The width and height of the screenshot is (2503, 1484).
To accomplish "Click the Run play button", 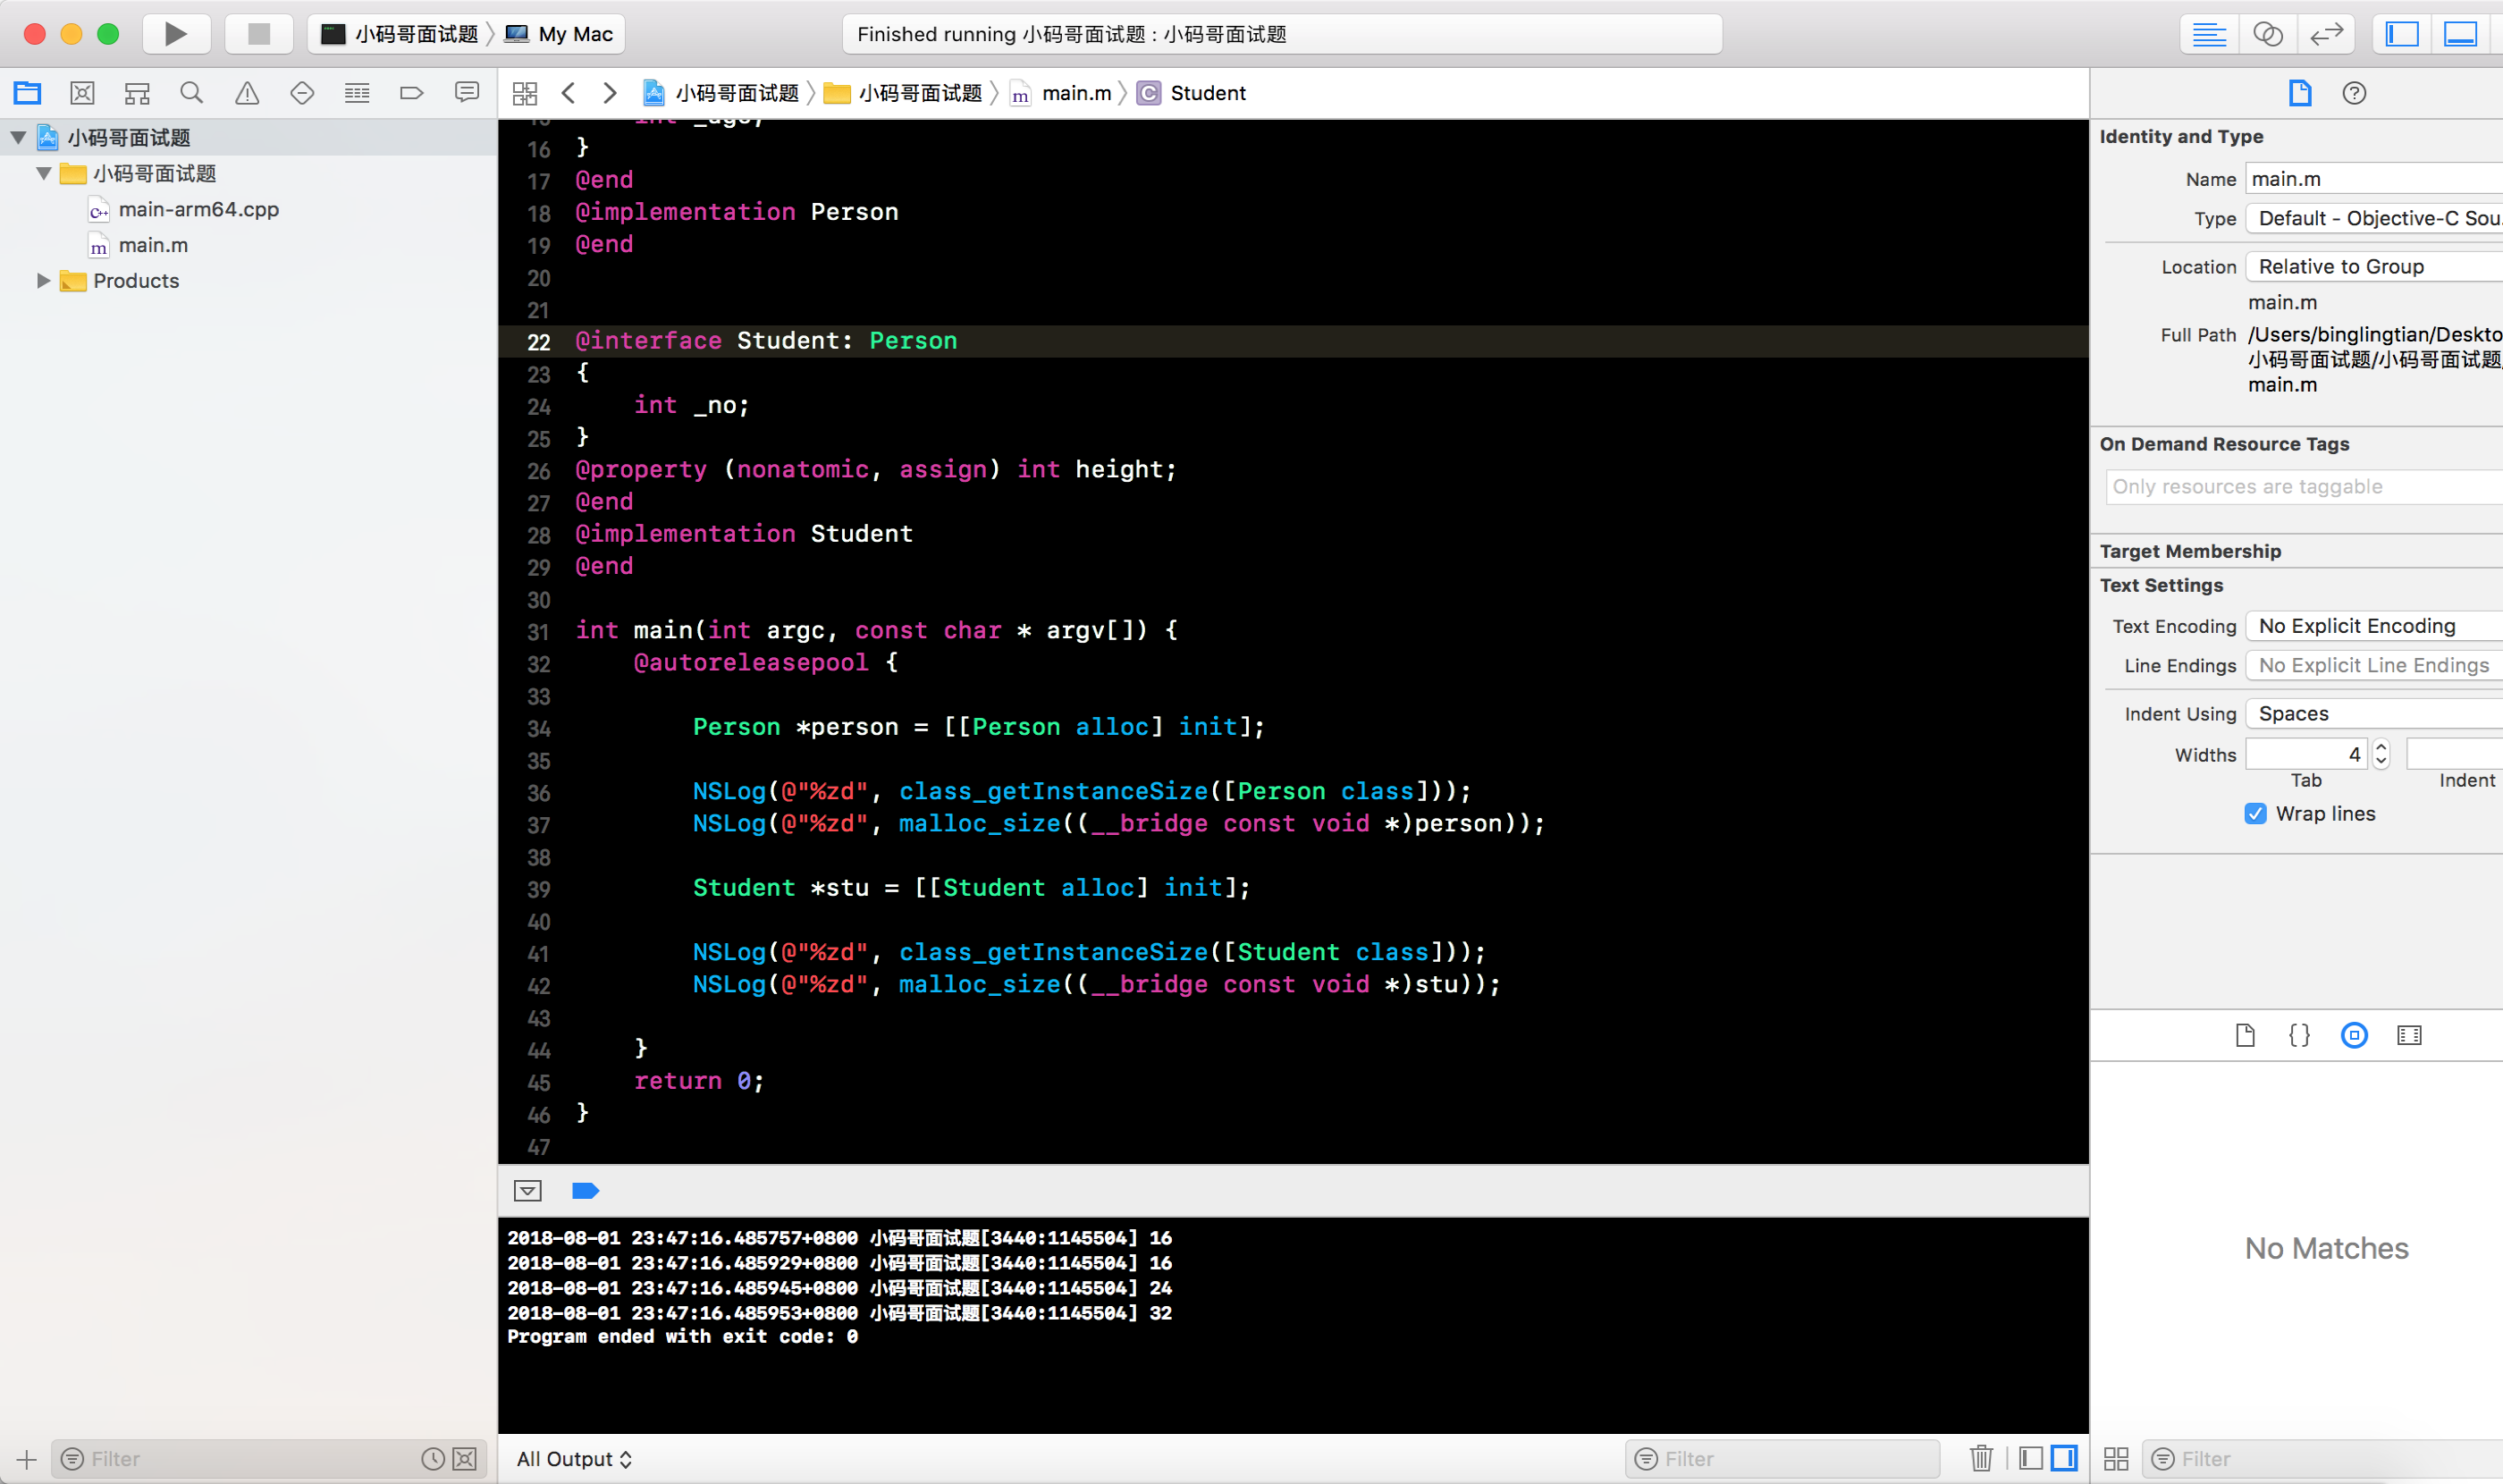I will click(x=176, y=34).
